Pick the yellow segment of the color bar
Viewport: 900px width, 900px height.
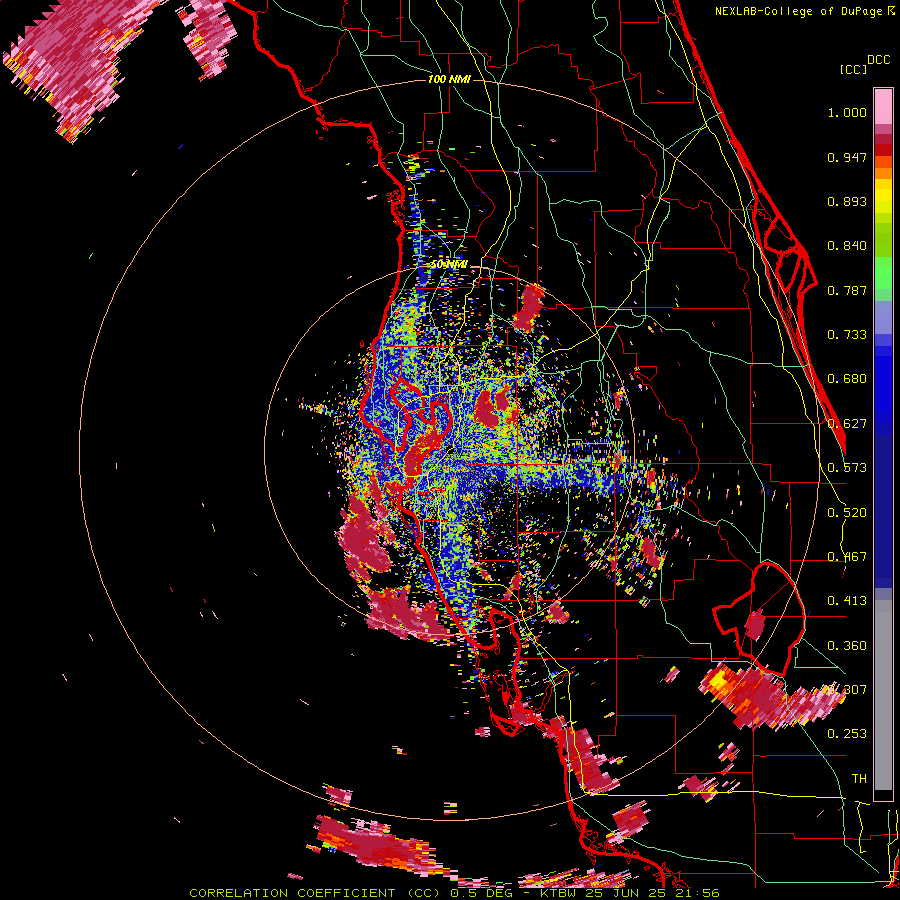pyautogui.click(x=883, y=197)
